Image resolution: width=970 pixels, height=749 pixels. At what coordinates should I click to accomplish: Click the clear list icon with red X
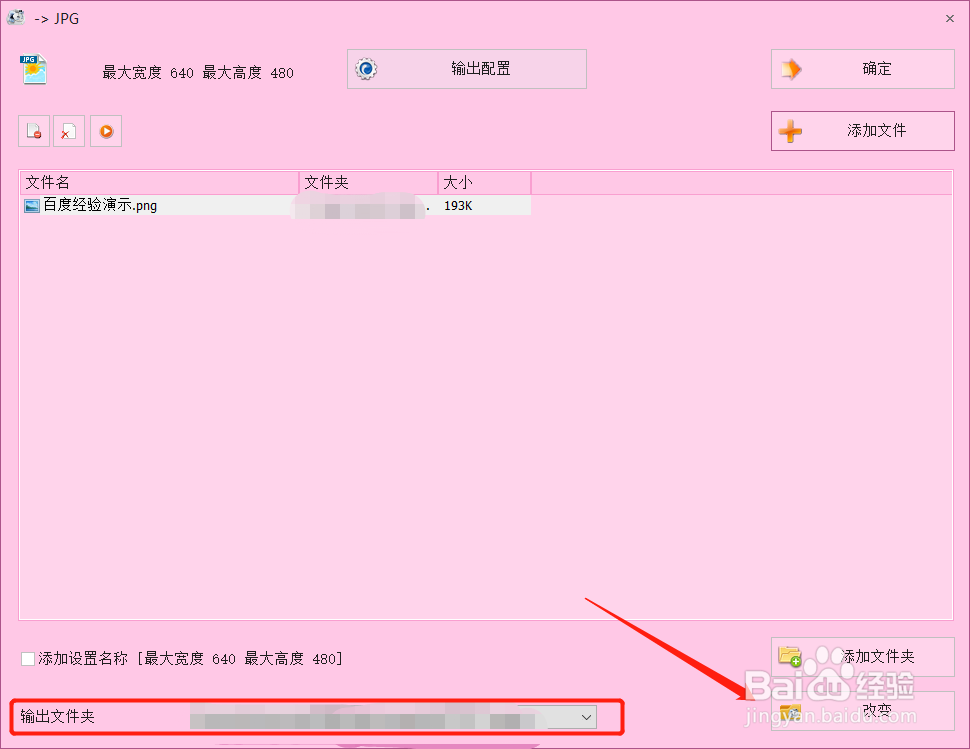pyautogui.click(x=69, y=131)
